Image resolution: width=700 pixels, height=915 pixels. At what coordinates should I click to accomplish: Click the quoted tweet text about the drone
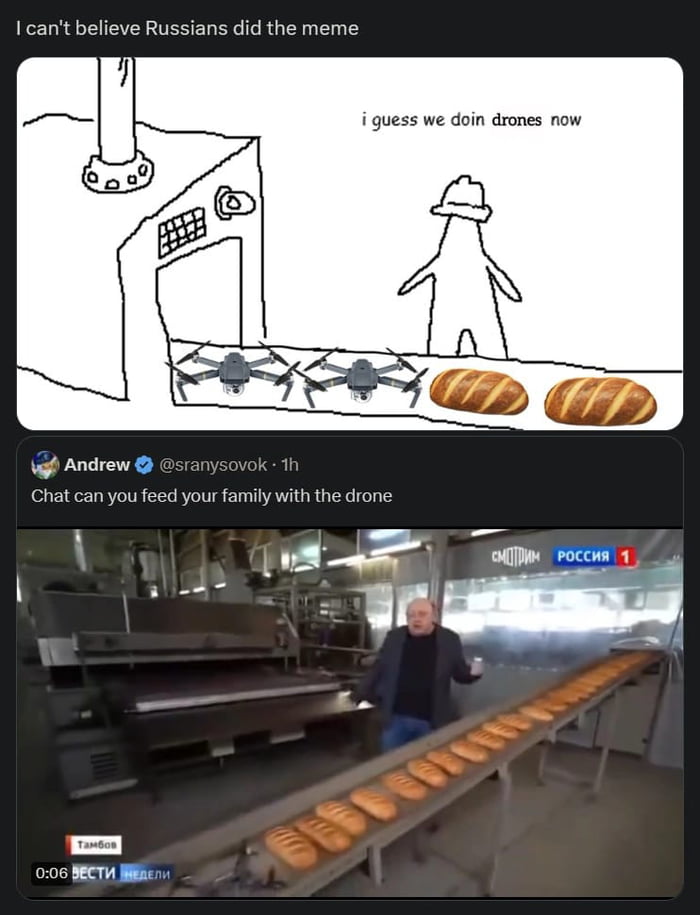211,496
